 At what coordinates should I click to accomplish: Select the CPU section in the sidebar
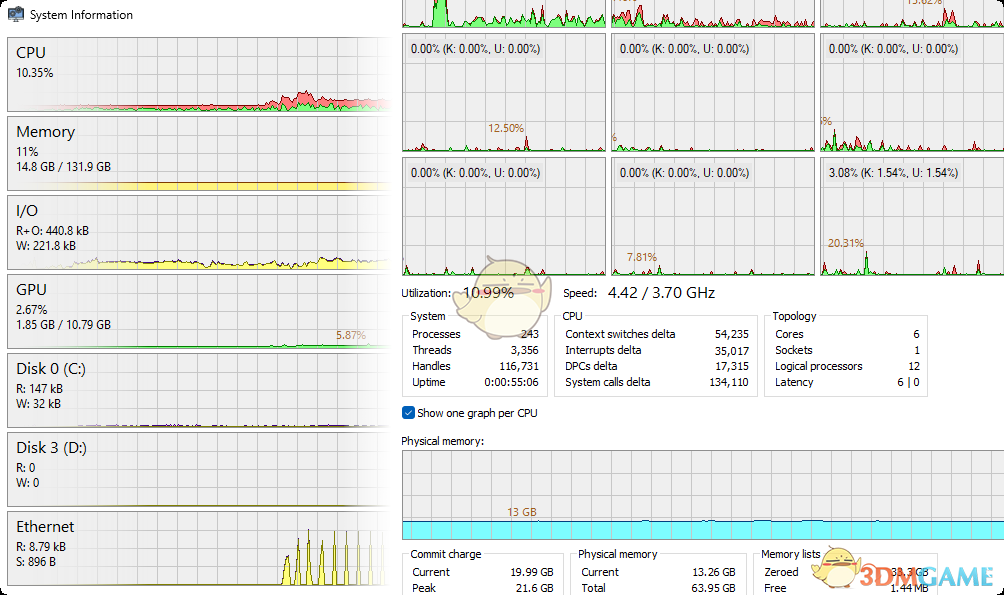pos(198,75)
